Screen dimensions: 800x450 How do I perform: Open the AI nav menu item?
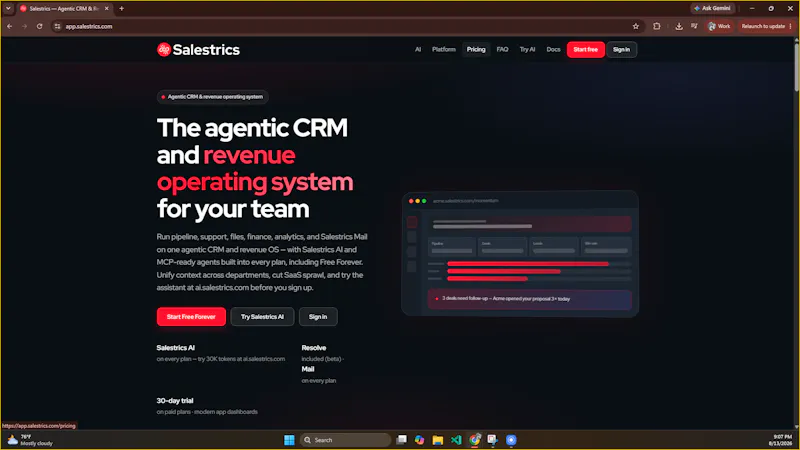(418, 49)
